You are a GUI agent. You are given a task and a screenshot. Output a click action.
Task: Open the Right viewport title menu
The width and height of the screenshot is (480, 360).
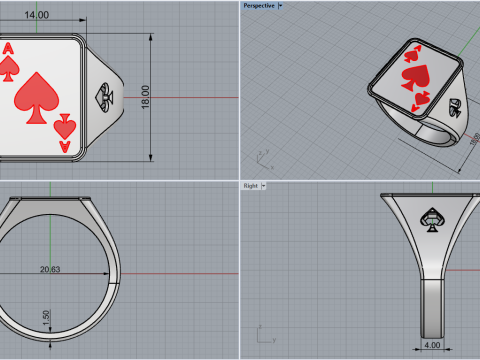pyautogui.click(x=250, y=186)
